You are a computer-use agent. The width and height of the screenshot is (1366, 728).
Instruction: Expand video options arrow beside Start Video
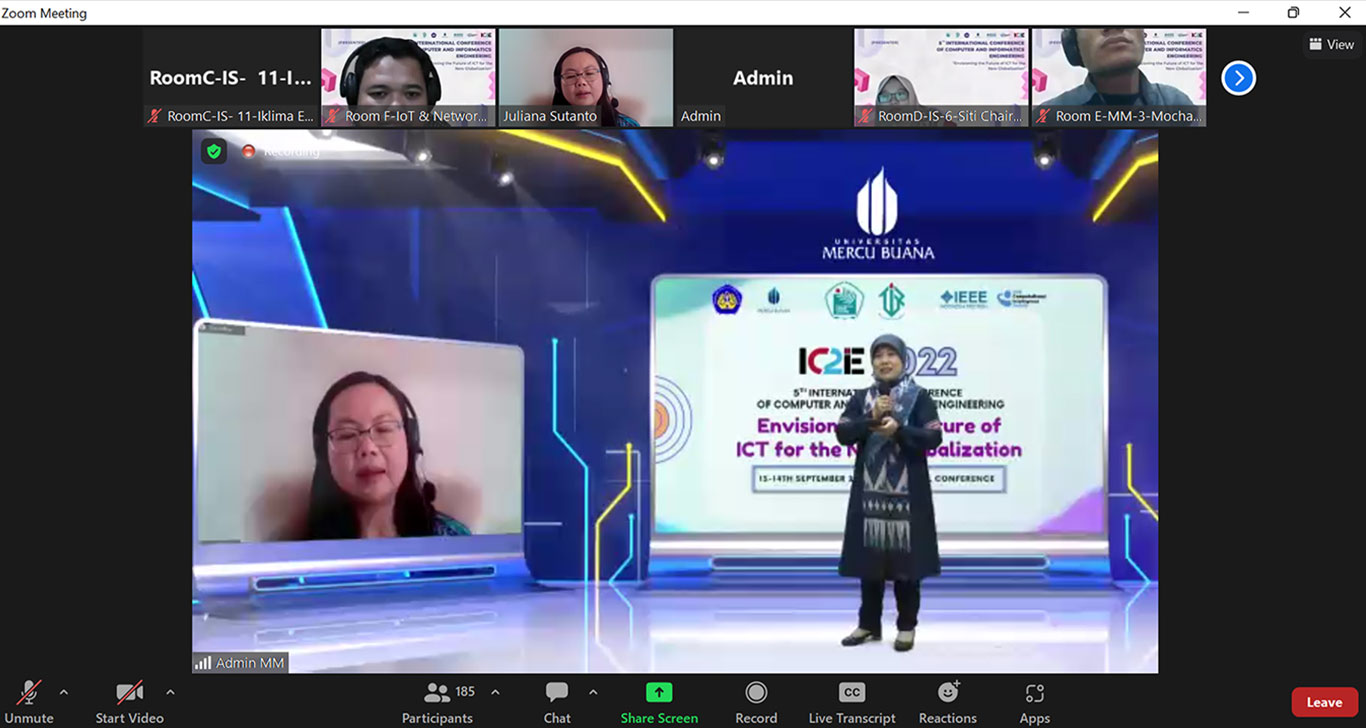(x=170, y=692)
